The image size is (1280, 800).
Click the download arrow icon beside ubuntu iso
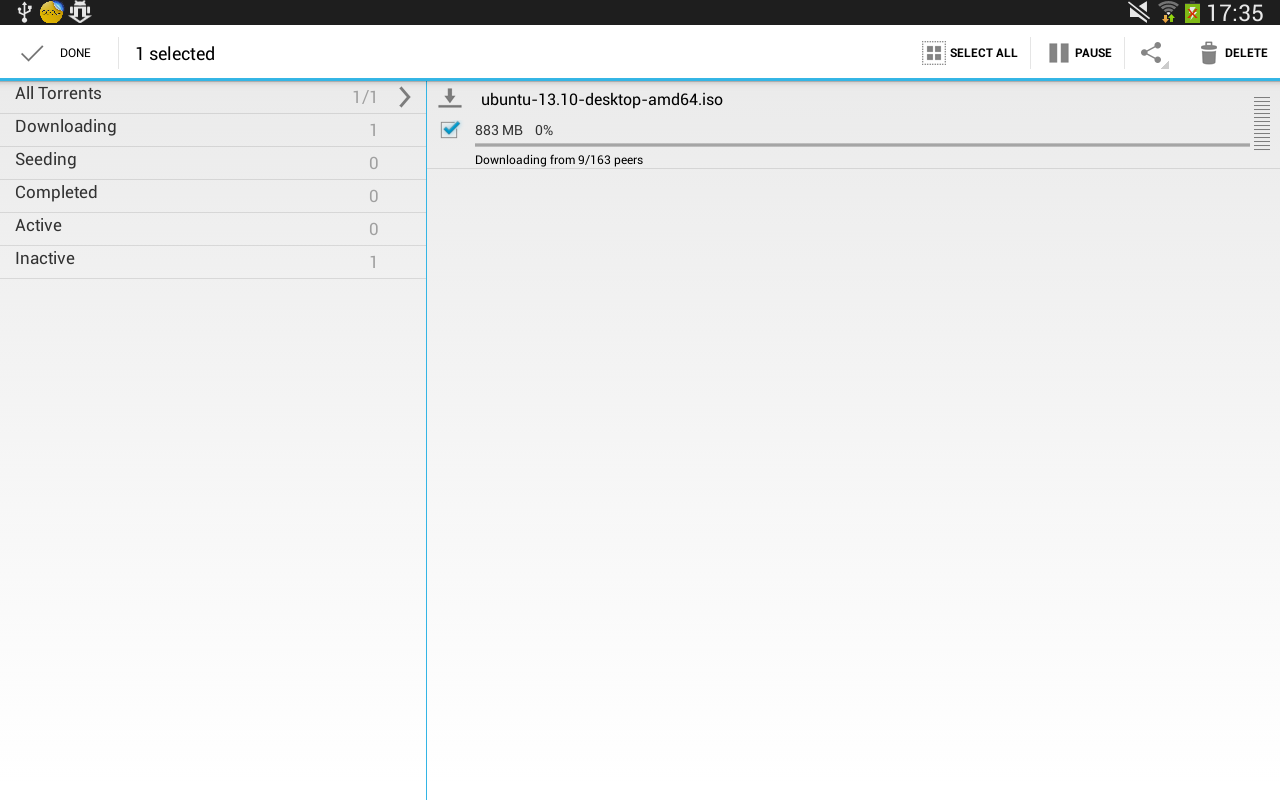pos(450,98)
